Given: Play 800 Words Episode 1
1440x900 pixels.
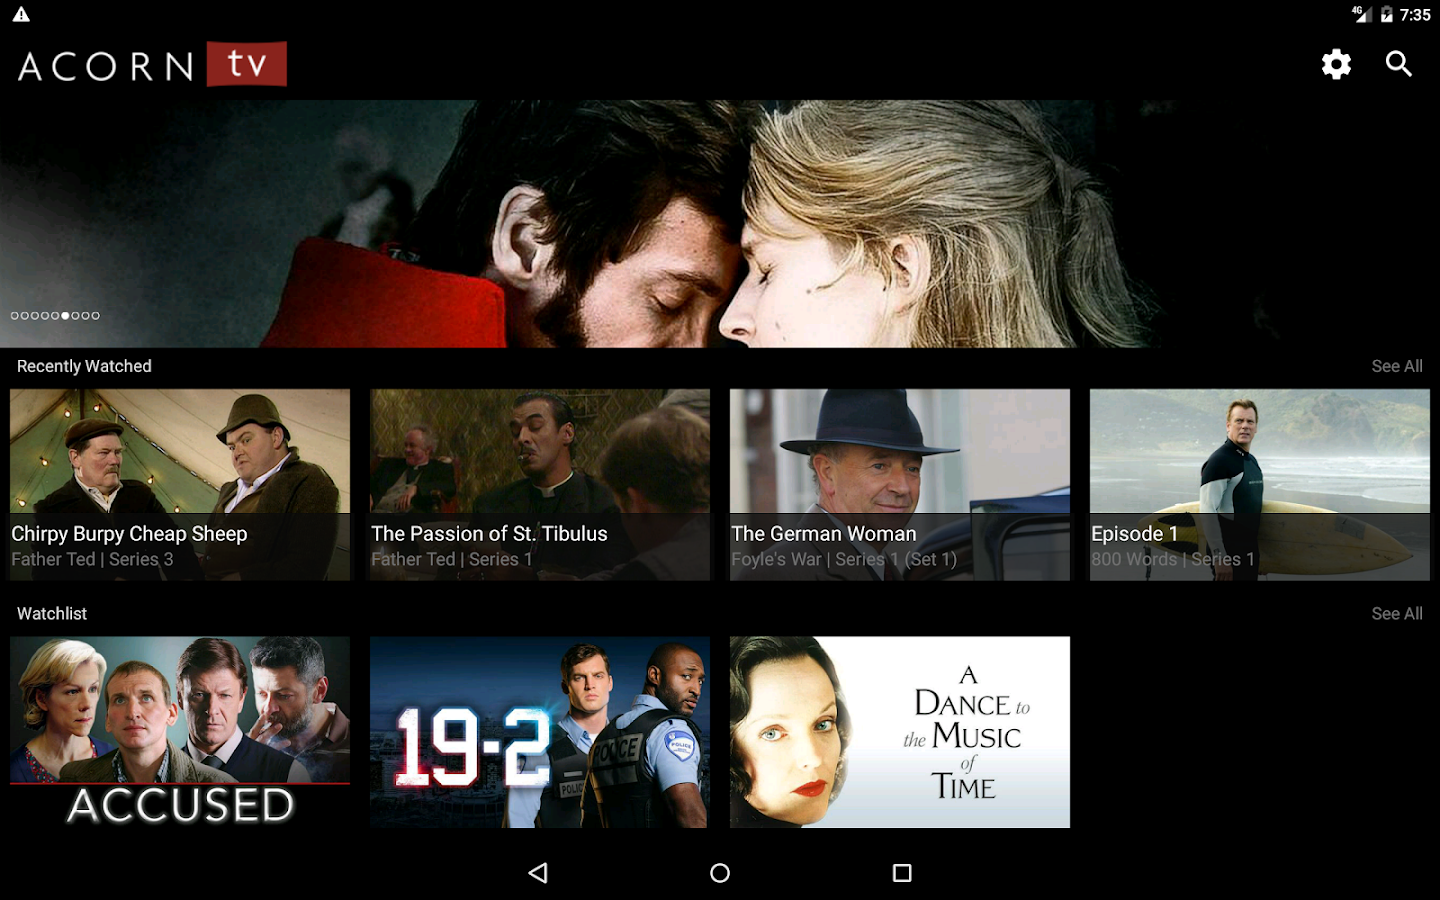Looking at the screenshot, I should coord(1260,484).
